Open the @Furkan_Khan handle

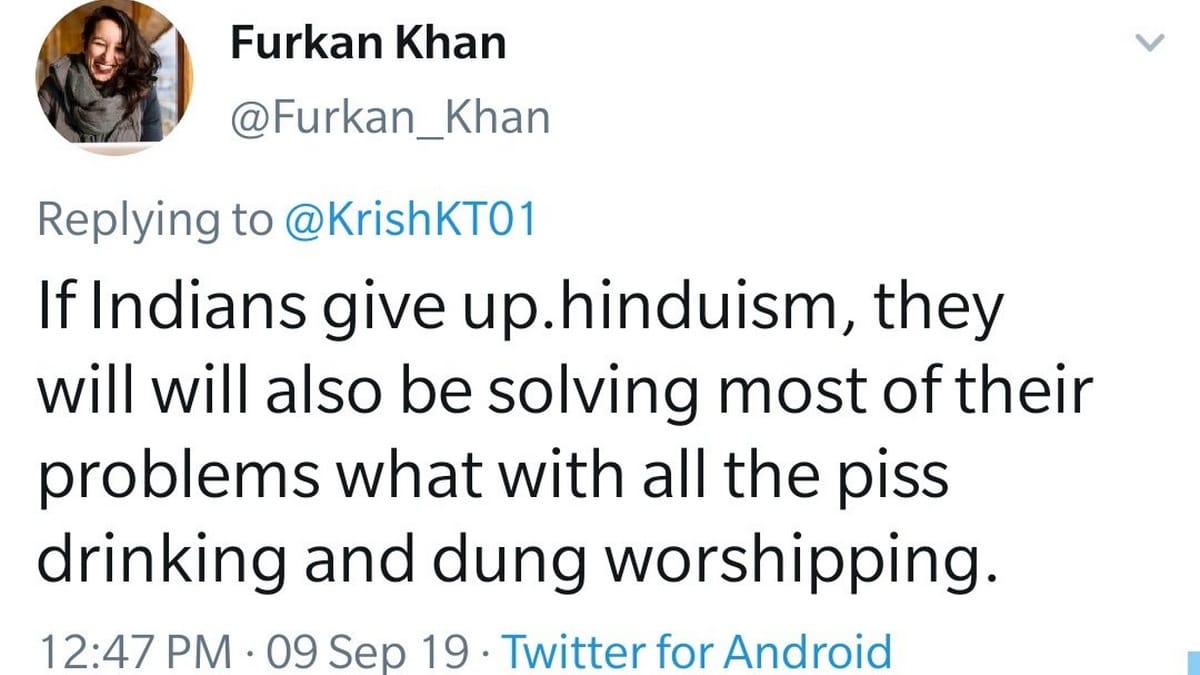[x=390, y=118]
